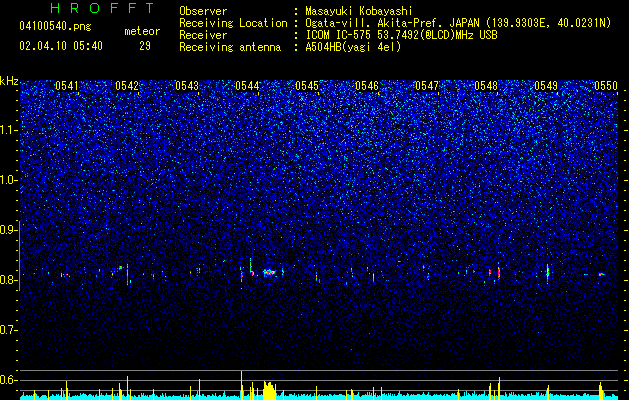Click the 0544 time marker
Viewport: 629px width, 400px height.
[x=247, y=86]
